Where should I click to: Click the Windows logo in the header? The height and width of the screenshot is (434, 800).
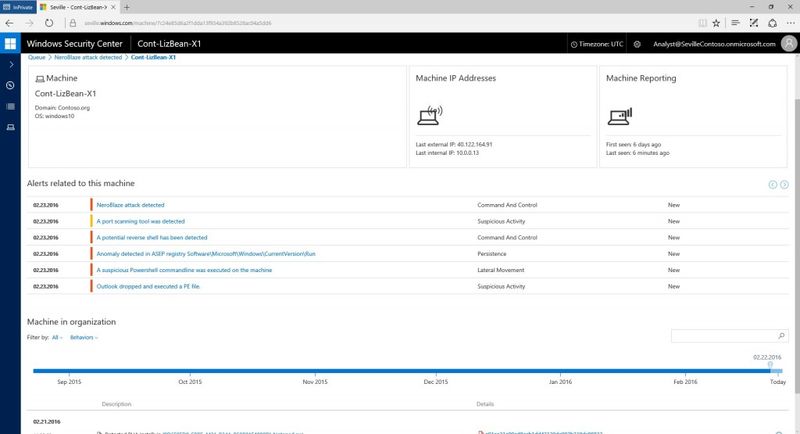click(10, 43)
